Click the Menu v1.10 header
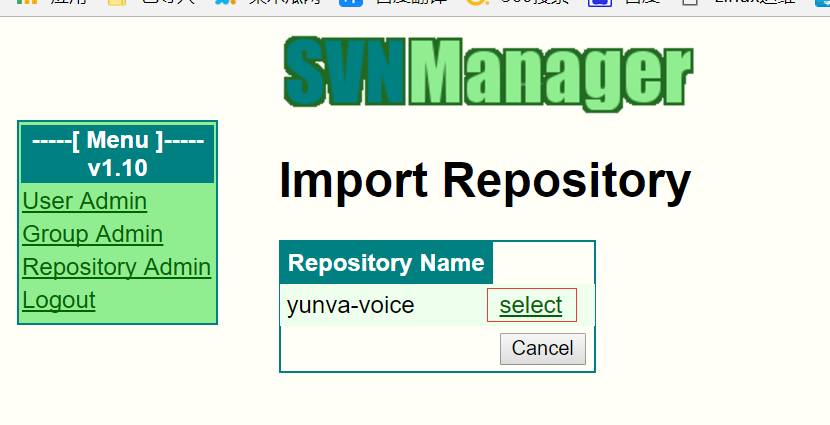Screen dimensions: 830x425 pos(118,154)
